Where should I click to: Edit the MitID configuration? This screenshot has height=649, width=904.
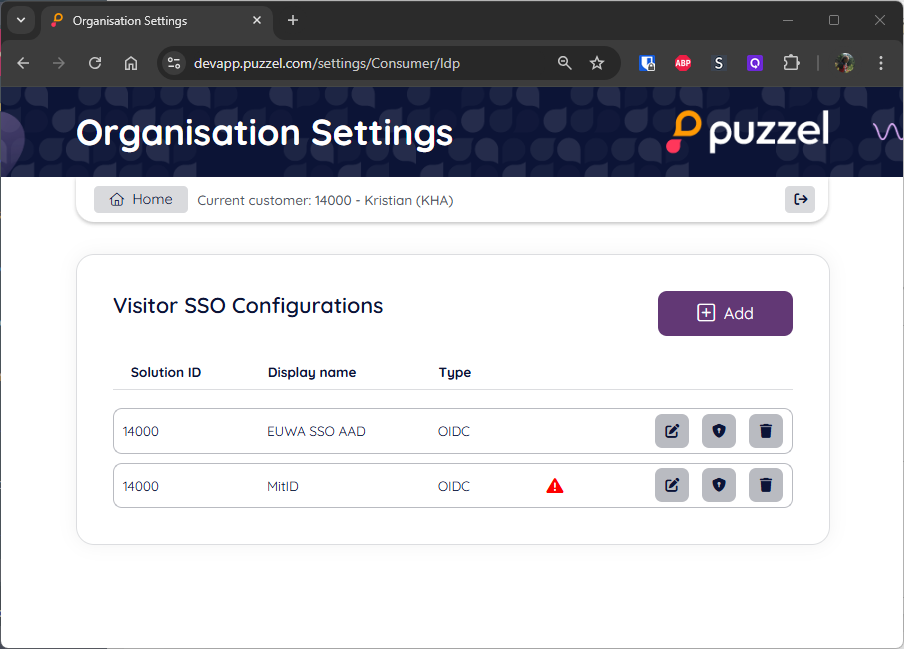tap(672, 486)
